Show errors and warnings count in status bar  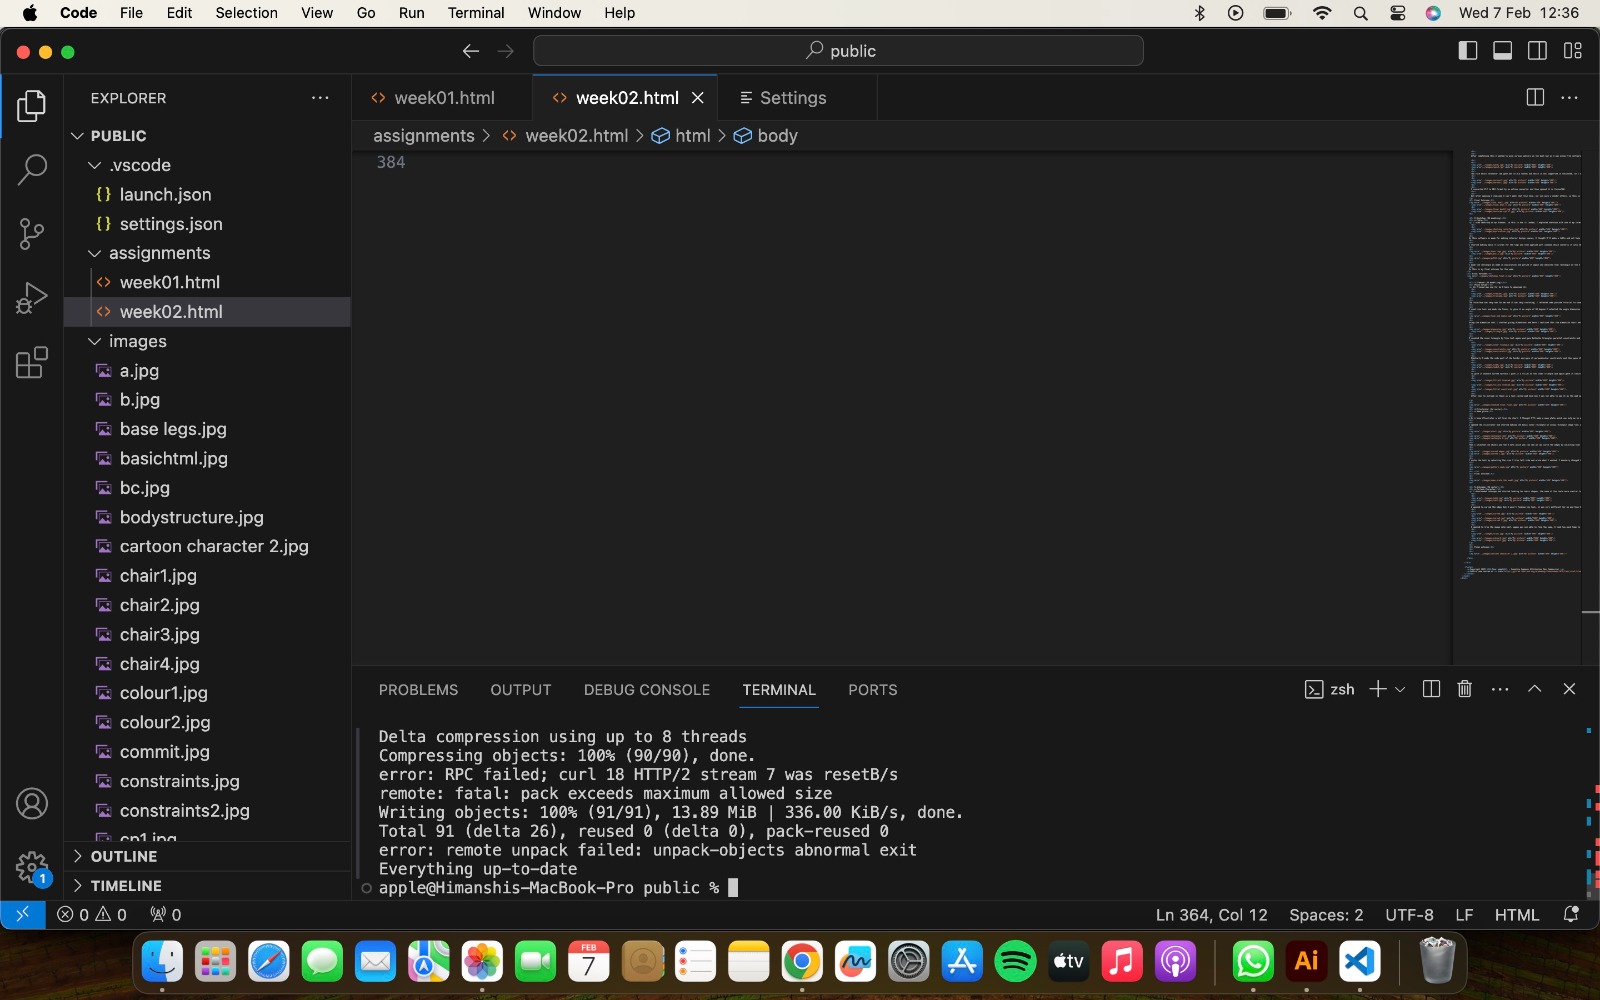point(92,915)
